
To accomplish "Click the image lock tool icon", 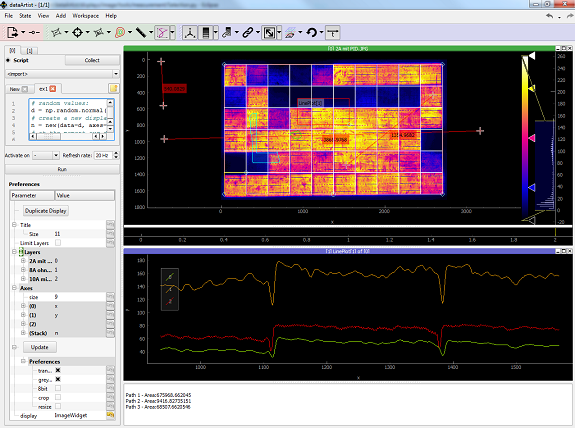I will coord(227,32).
